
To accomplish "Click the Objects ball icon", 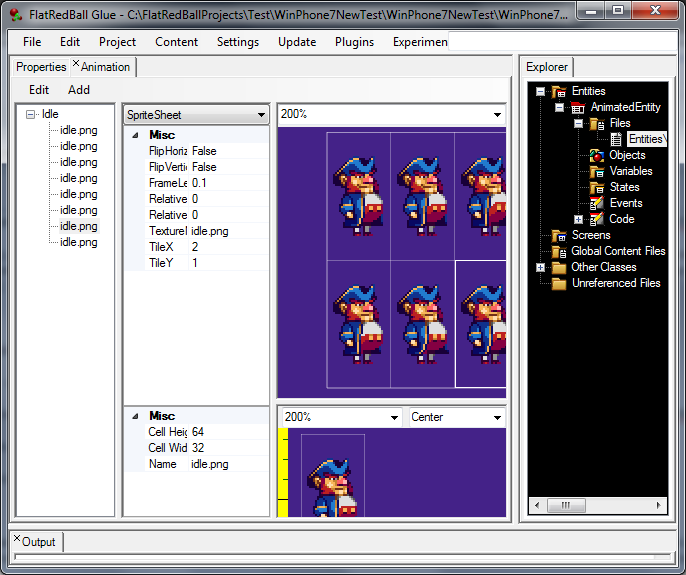I will pos(597,156).
